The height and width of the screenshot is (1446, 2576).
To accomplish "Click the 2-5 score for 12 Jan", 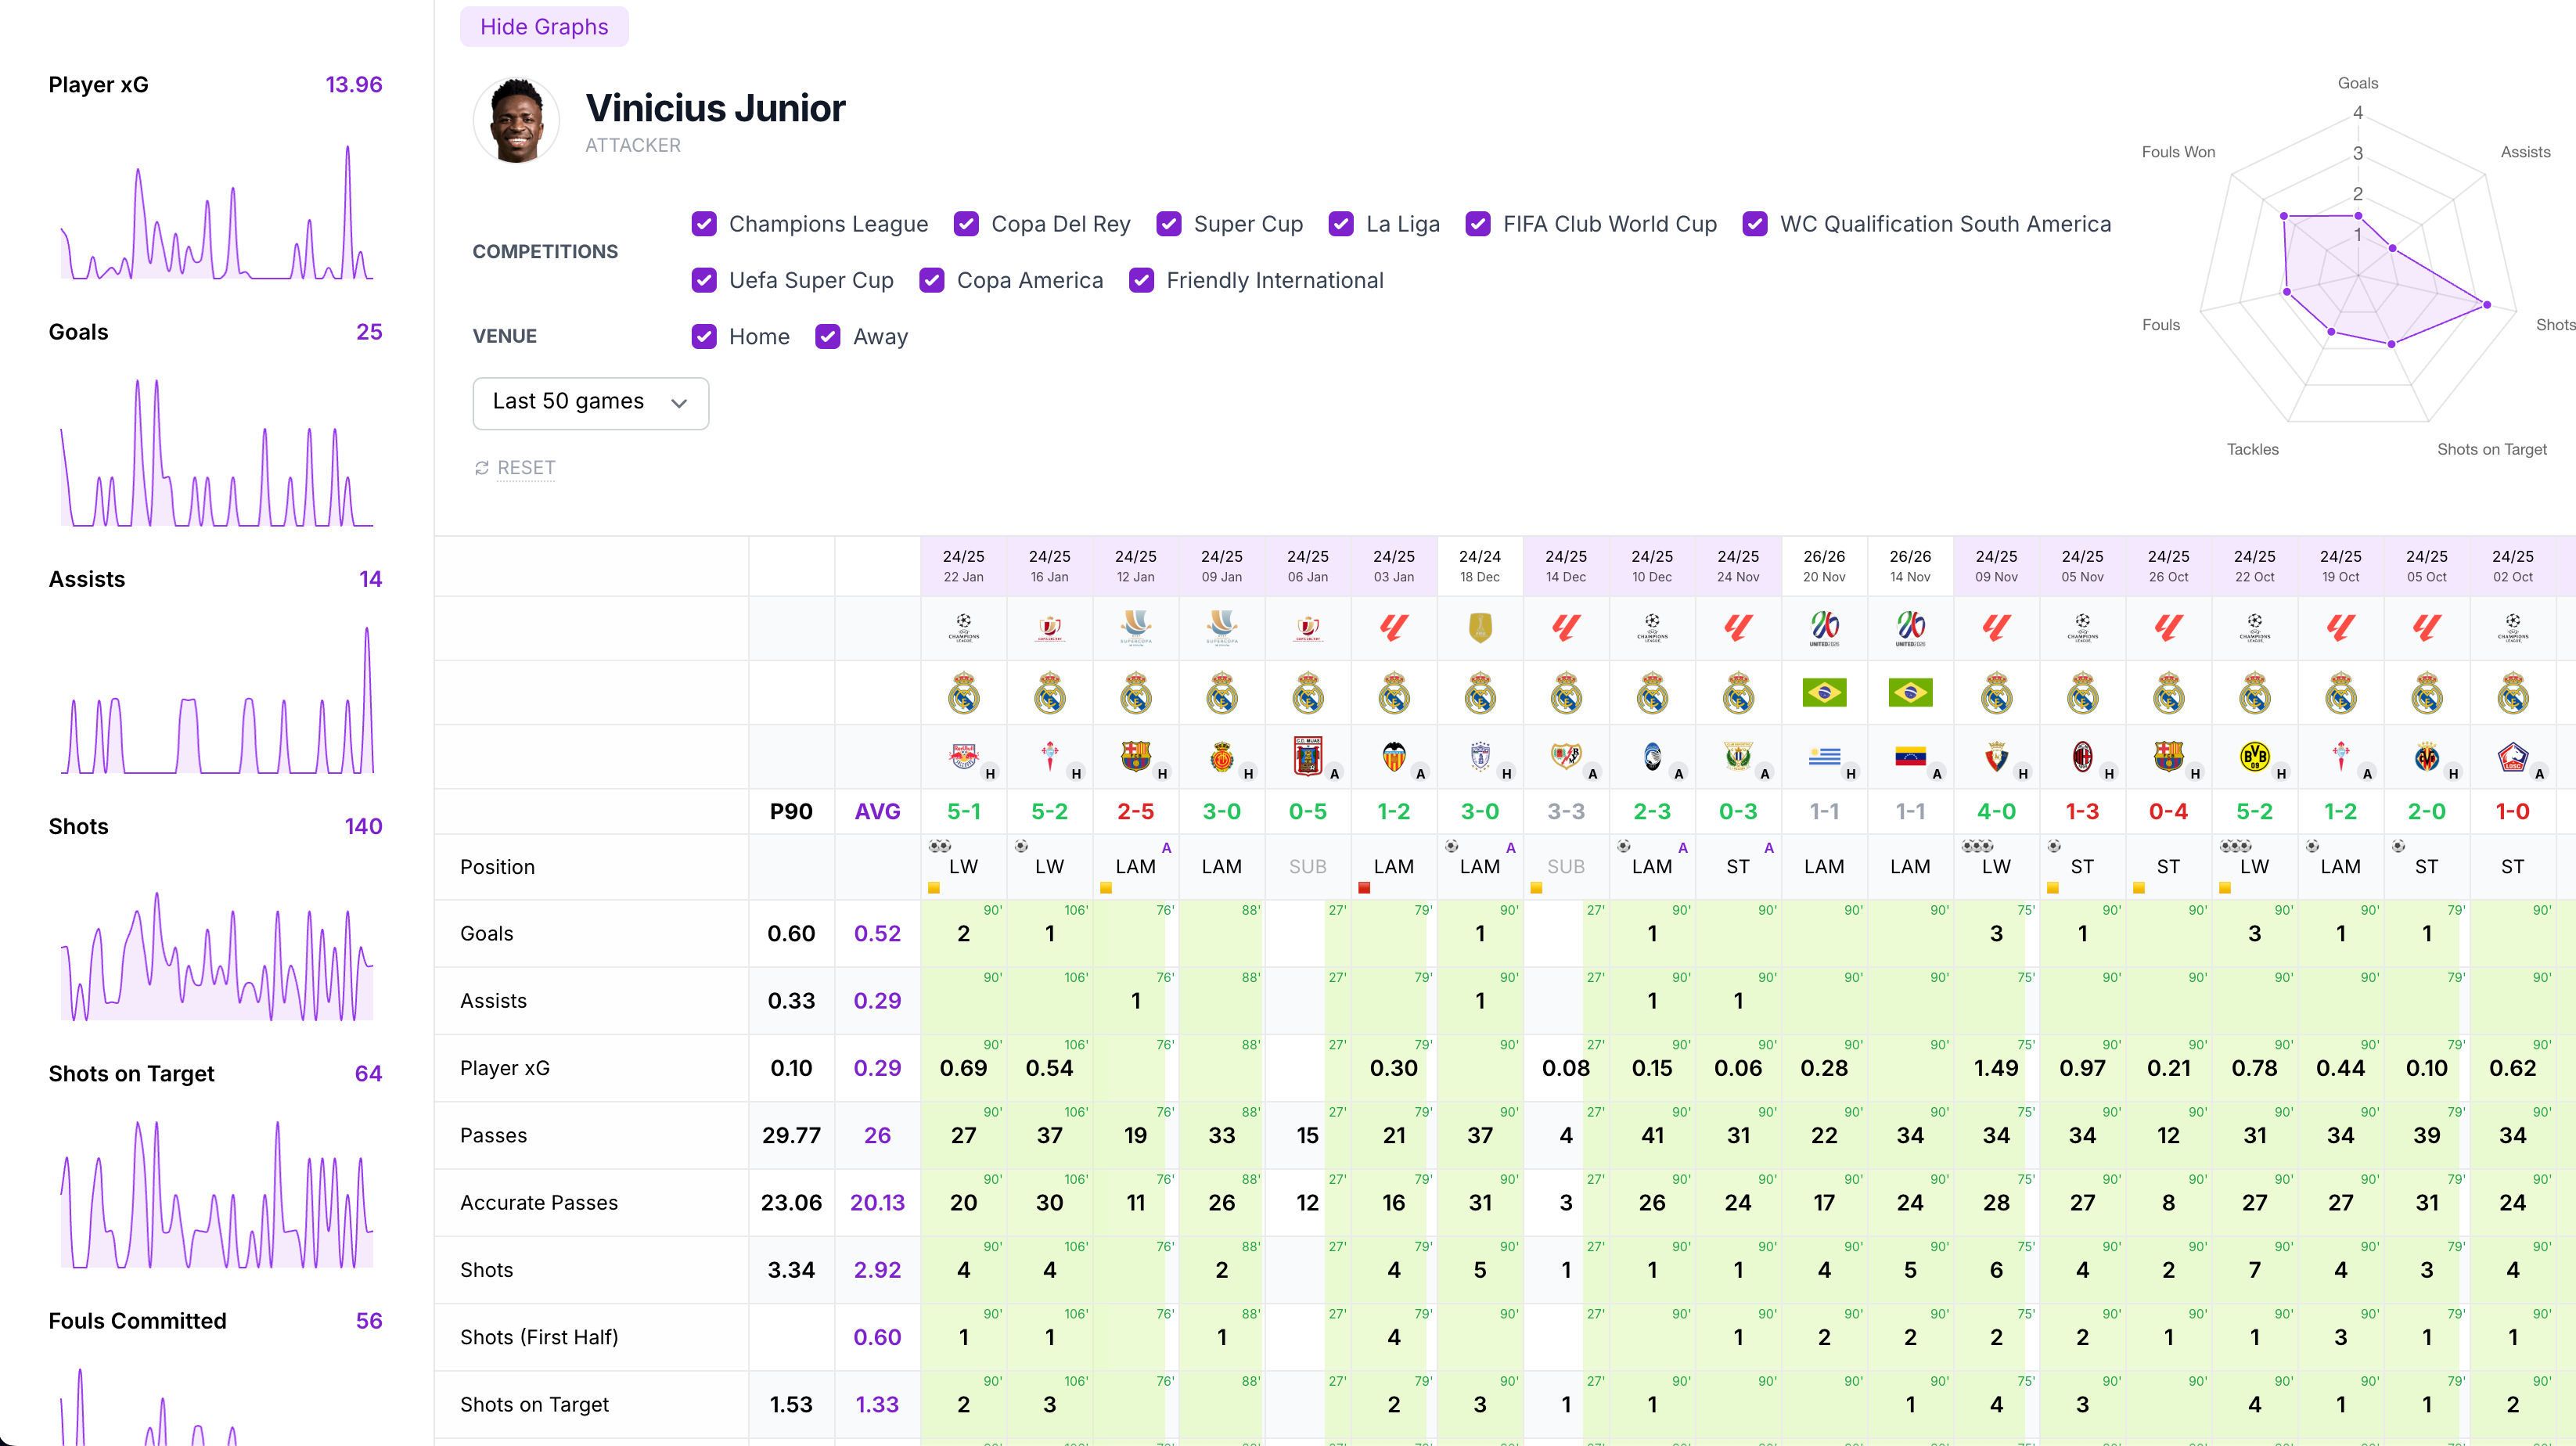I will [x=1136, y=811].
